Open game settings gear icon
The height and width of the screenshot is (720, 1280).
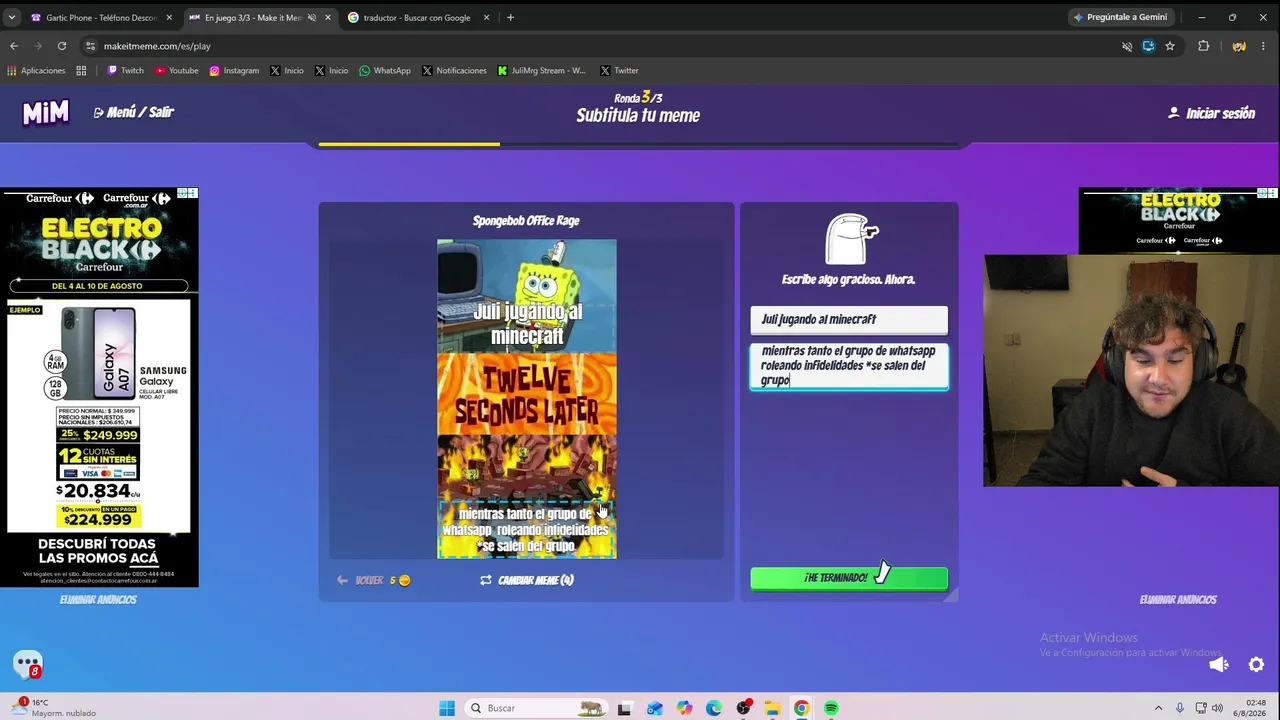point(1256,664)
